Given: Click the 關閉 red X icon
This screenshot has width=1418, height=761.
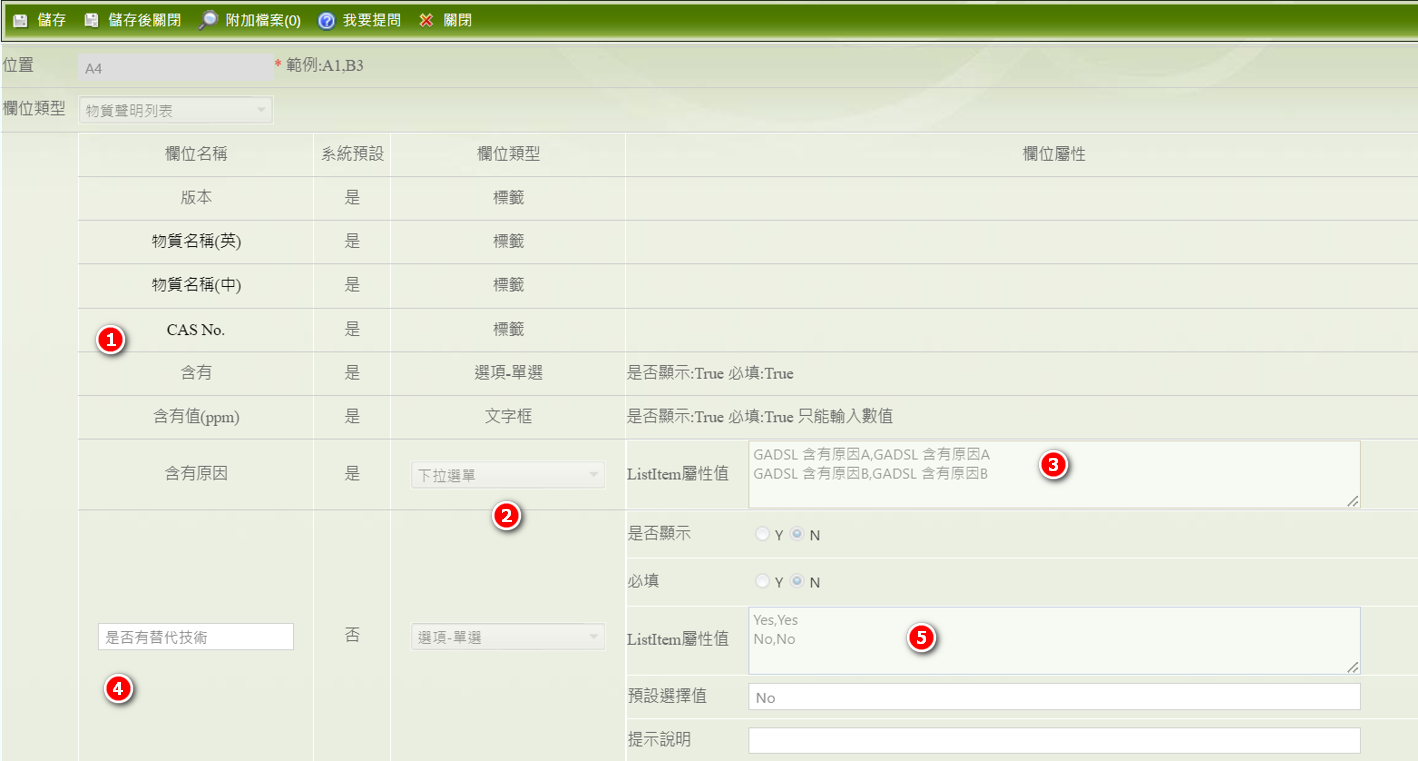Looking at the screenshot, I should coord(426,20).
